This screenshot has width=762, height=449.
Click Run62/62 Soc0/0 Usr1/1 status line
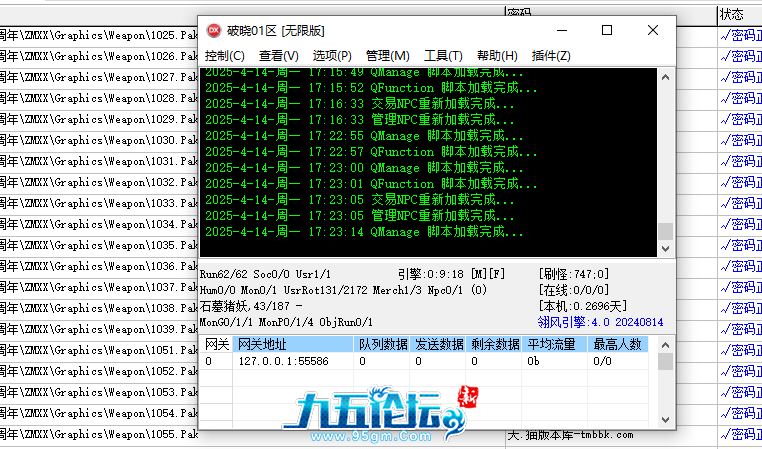[x=265, y=274]
